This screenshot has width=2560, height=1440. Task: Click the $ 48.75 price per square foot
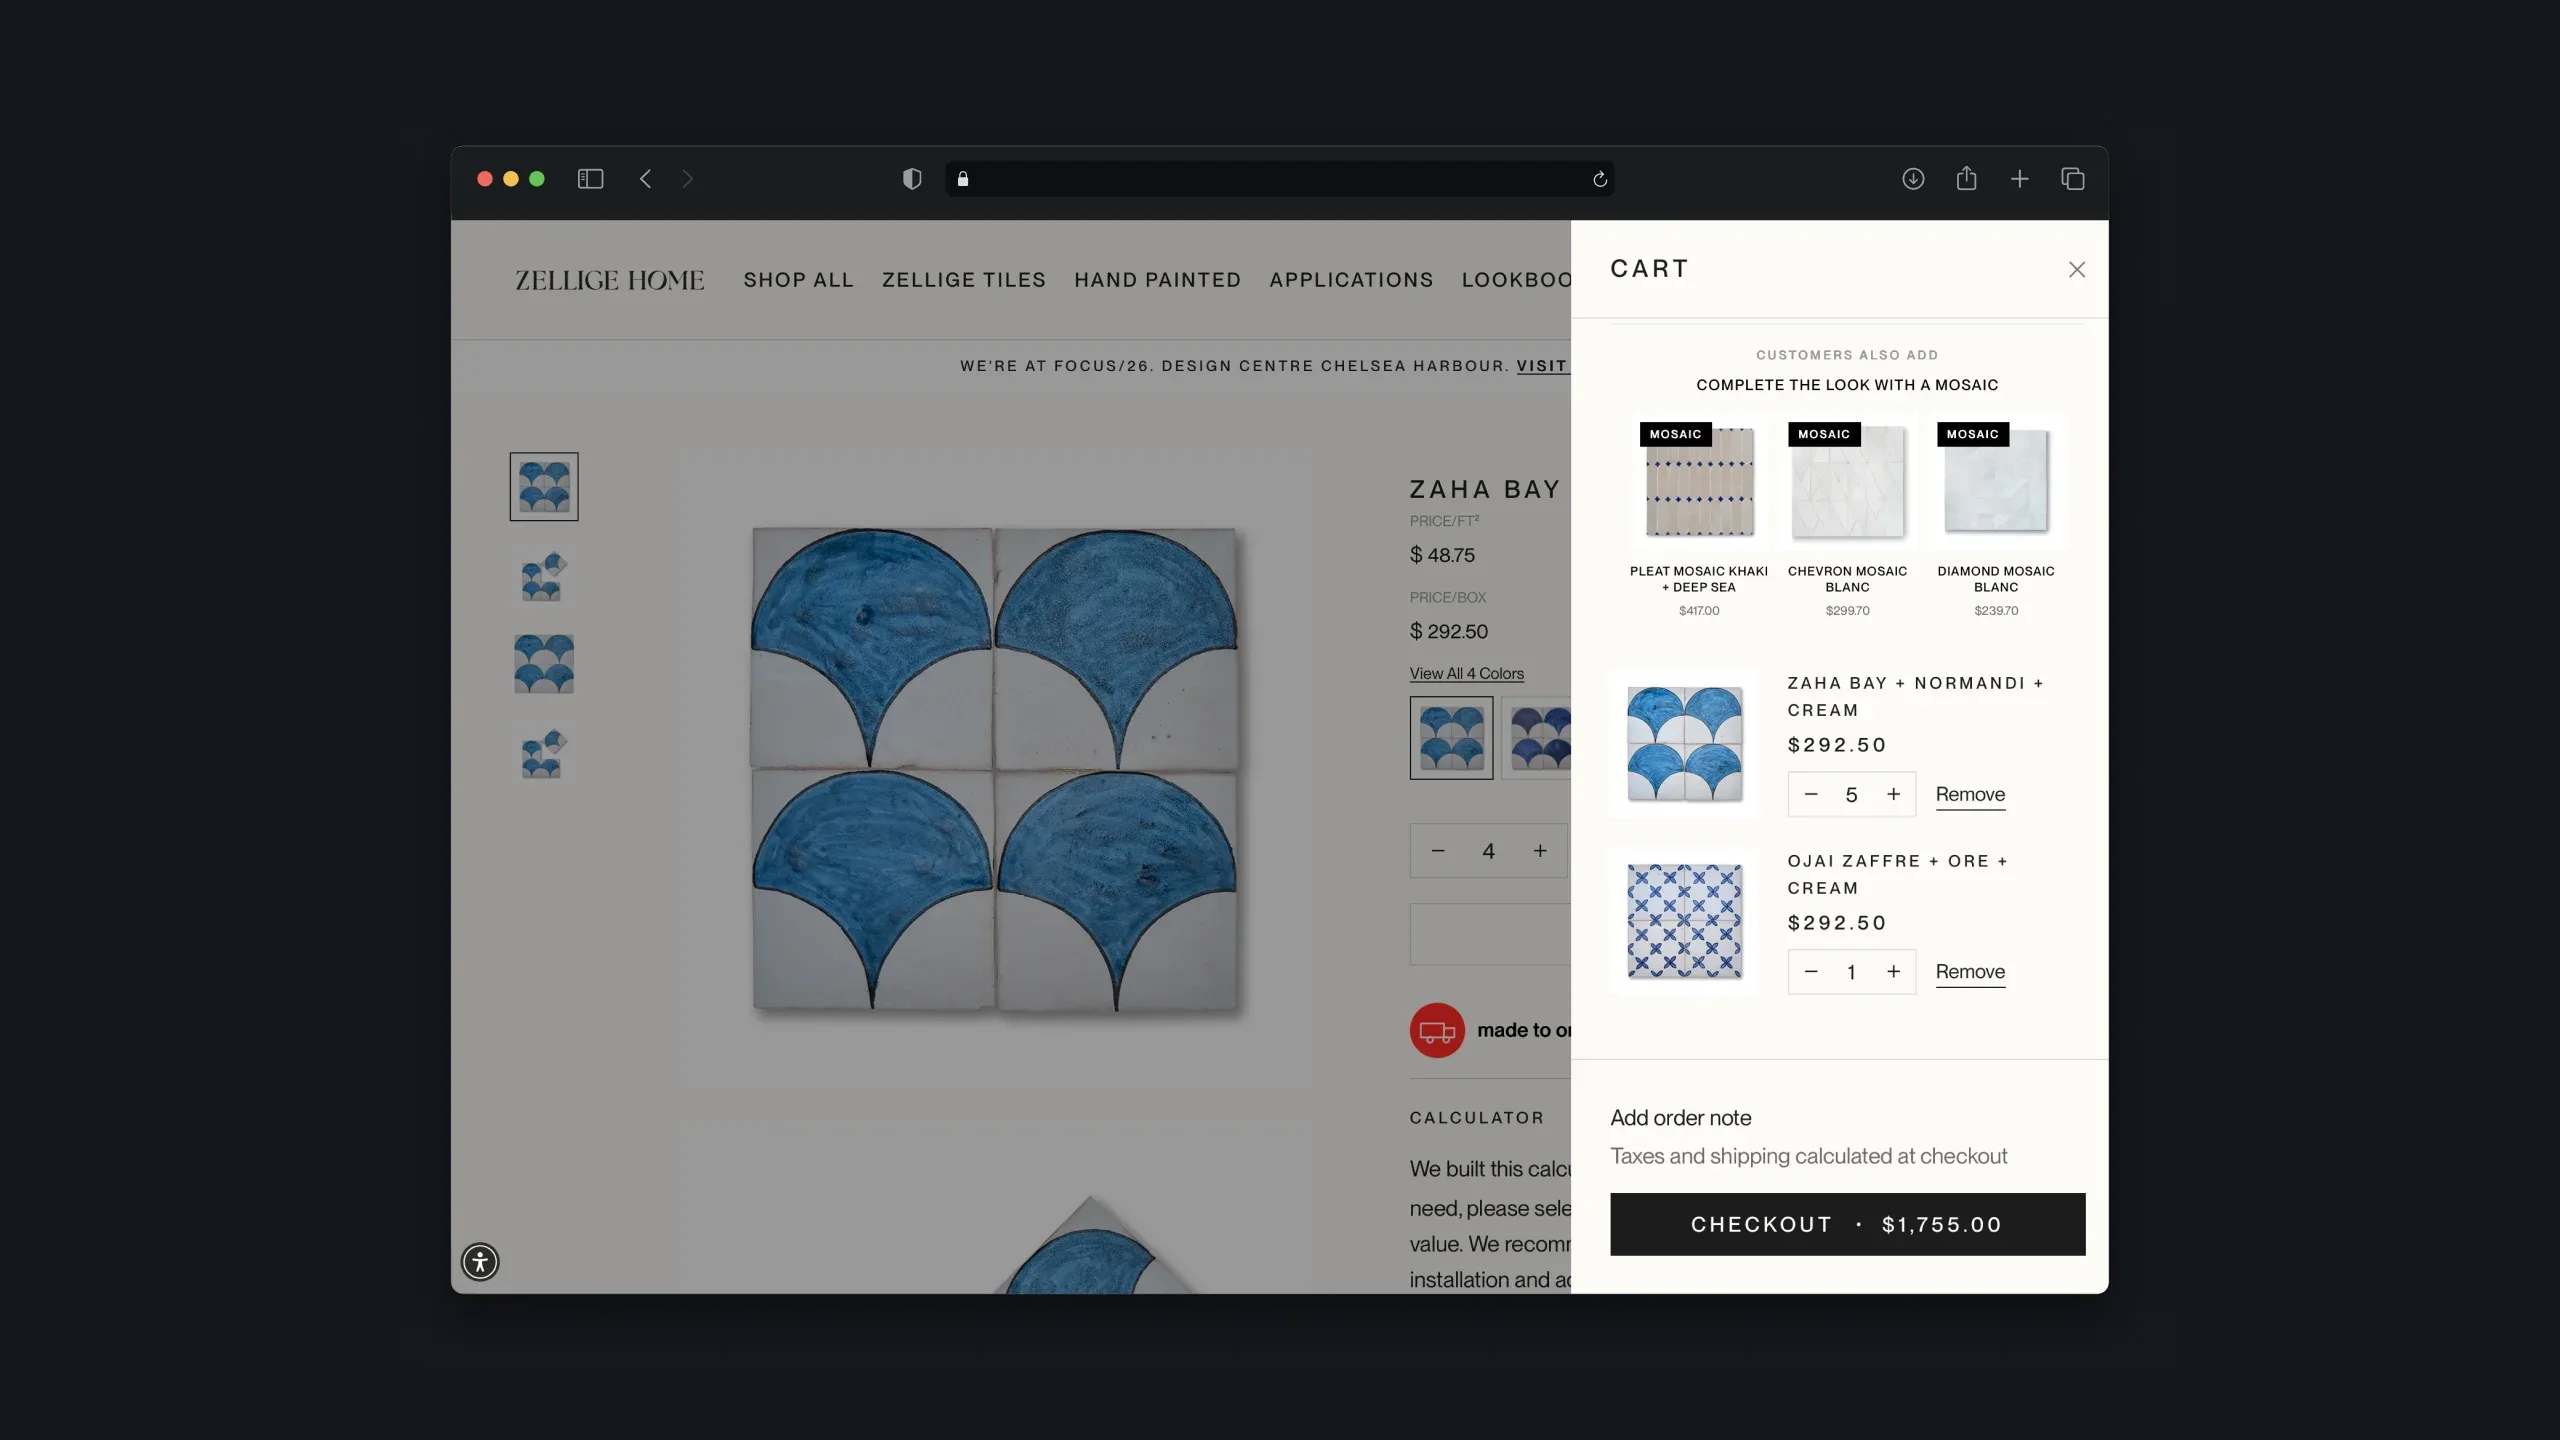pyautogui.click(x=1442, y=555)
